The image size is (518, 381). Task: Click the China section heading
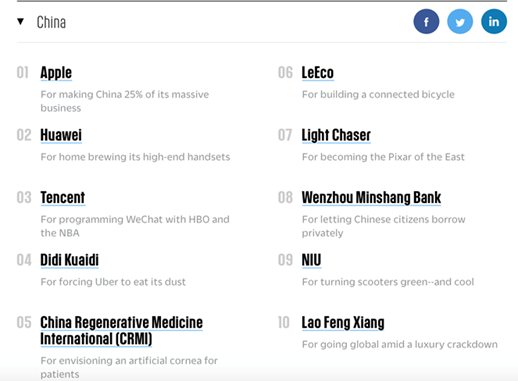tap(51, 22)
